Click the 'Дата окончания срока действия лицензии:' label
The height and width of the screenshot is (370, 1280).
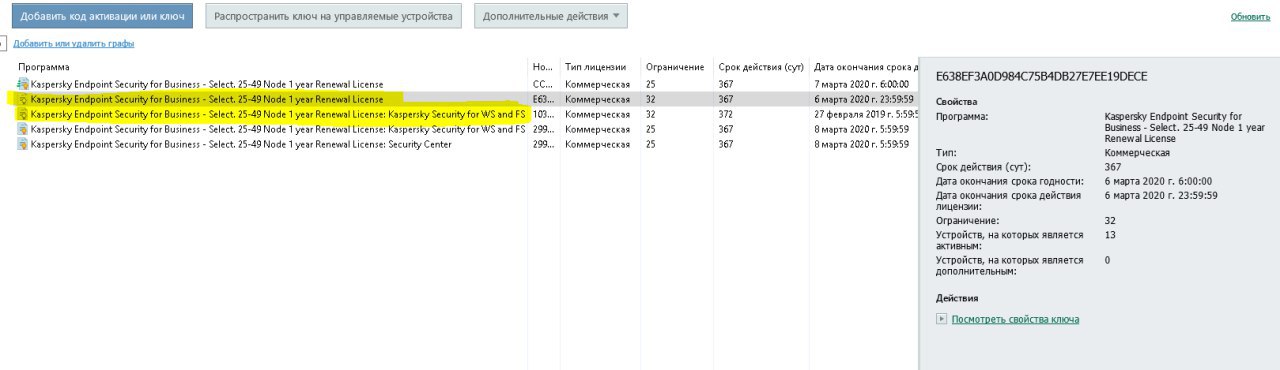click(x=1009, y=201)
